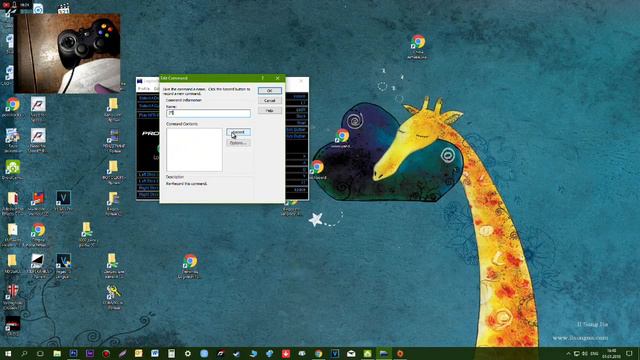The width and height of the screenshot is (640, 360).
Task: Open the Profile menu of the profiler window
Action: coord(143,89)
